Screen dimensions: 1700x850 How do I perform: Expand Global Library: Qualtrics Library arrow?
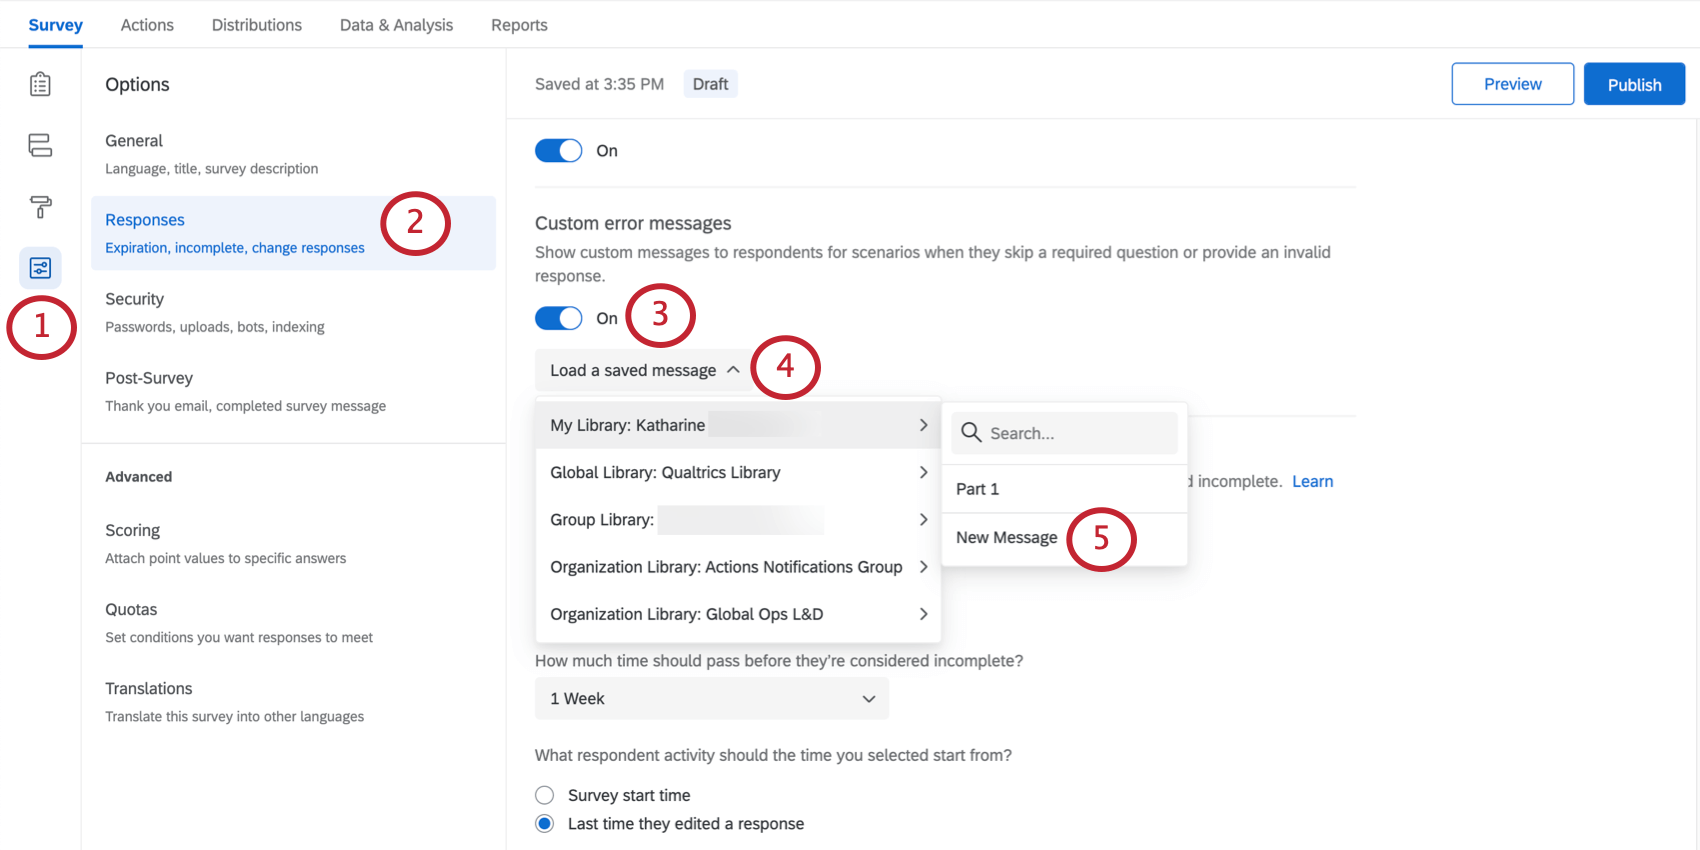click(x=923, y=472)
